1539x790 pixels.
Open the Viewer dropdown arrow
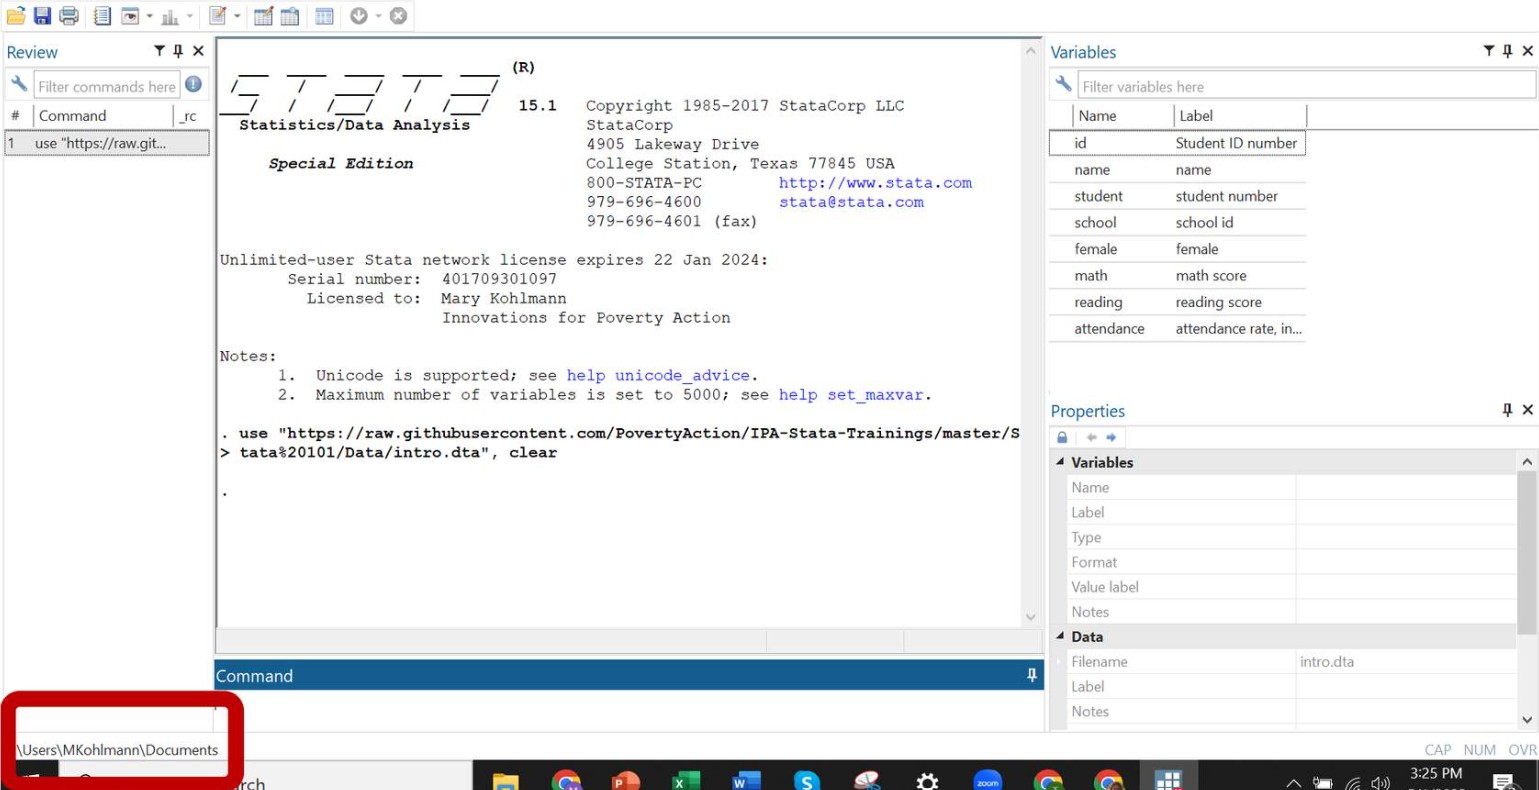(149, 16)
